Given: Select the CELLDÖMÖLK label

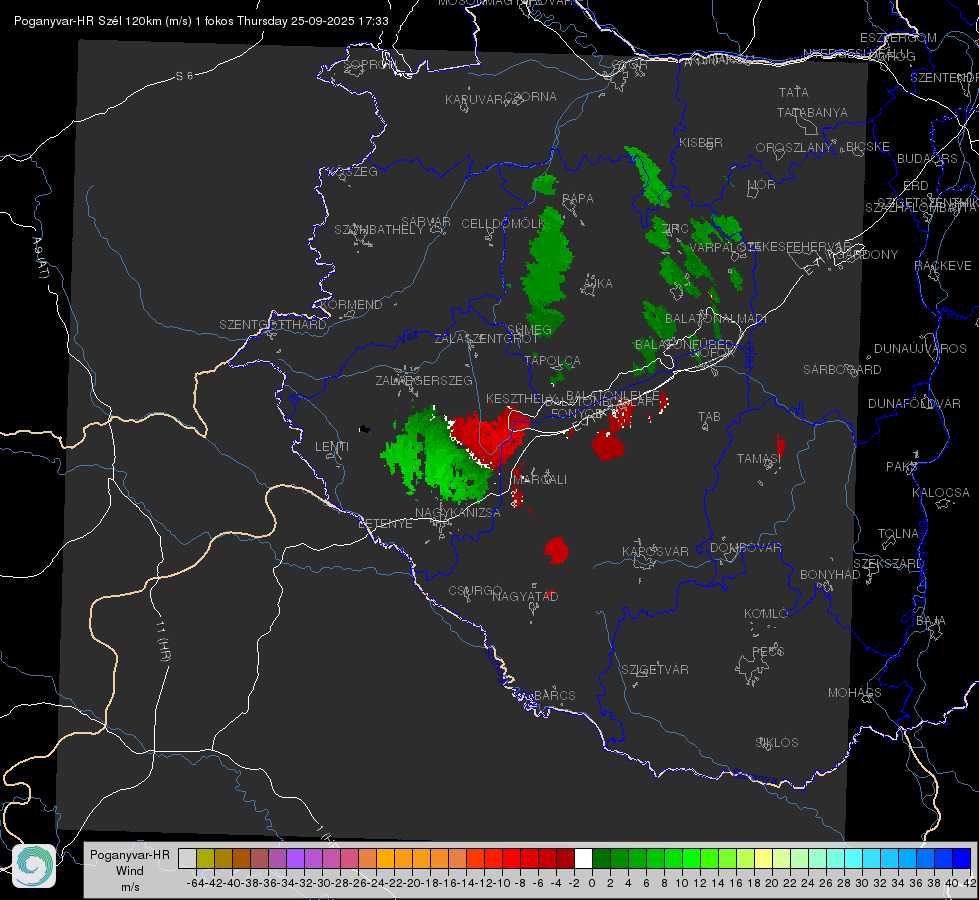Looking at the screenshot, I should [x=503, y=224].
